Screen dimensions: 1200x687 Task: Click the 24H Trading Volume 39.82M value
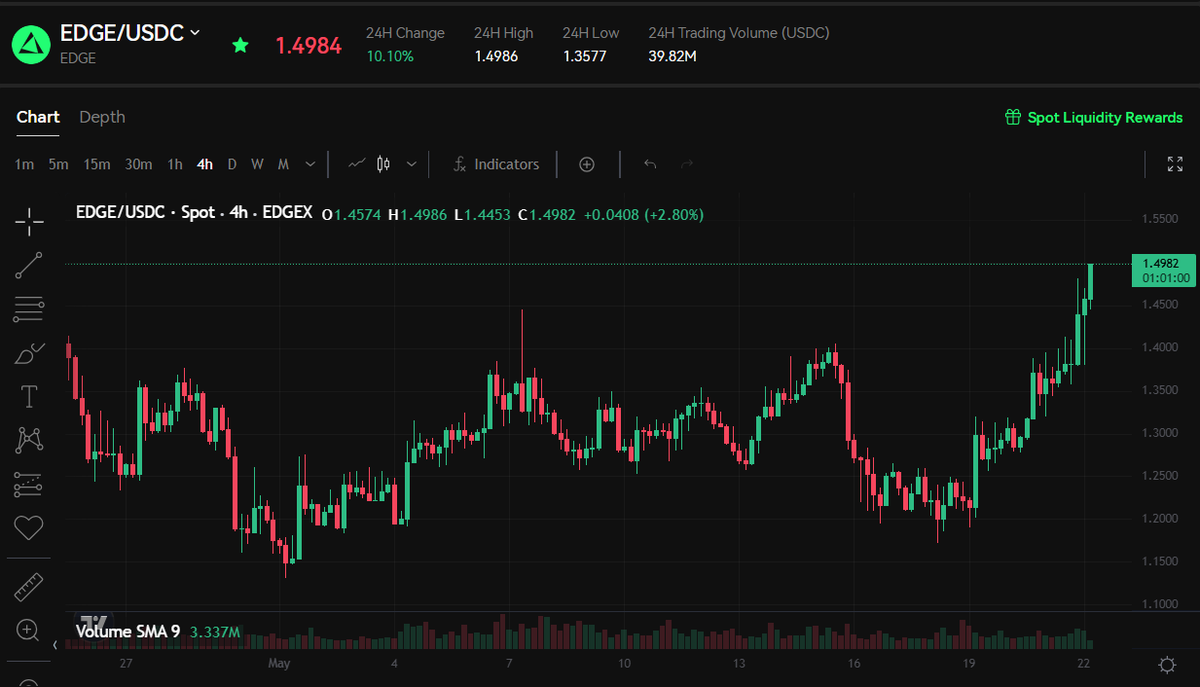672,56
